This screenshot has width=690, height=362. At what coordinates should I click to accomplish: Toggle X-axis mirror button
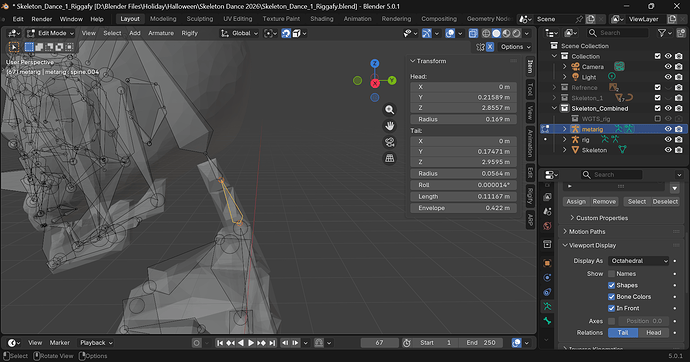point(490,47)
